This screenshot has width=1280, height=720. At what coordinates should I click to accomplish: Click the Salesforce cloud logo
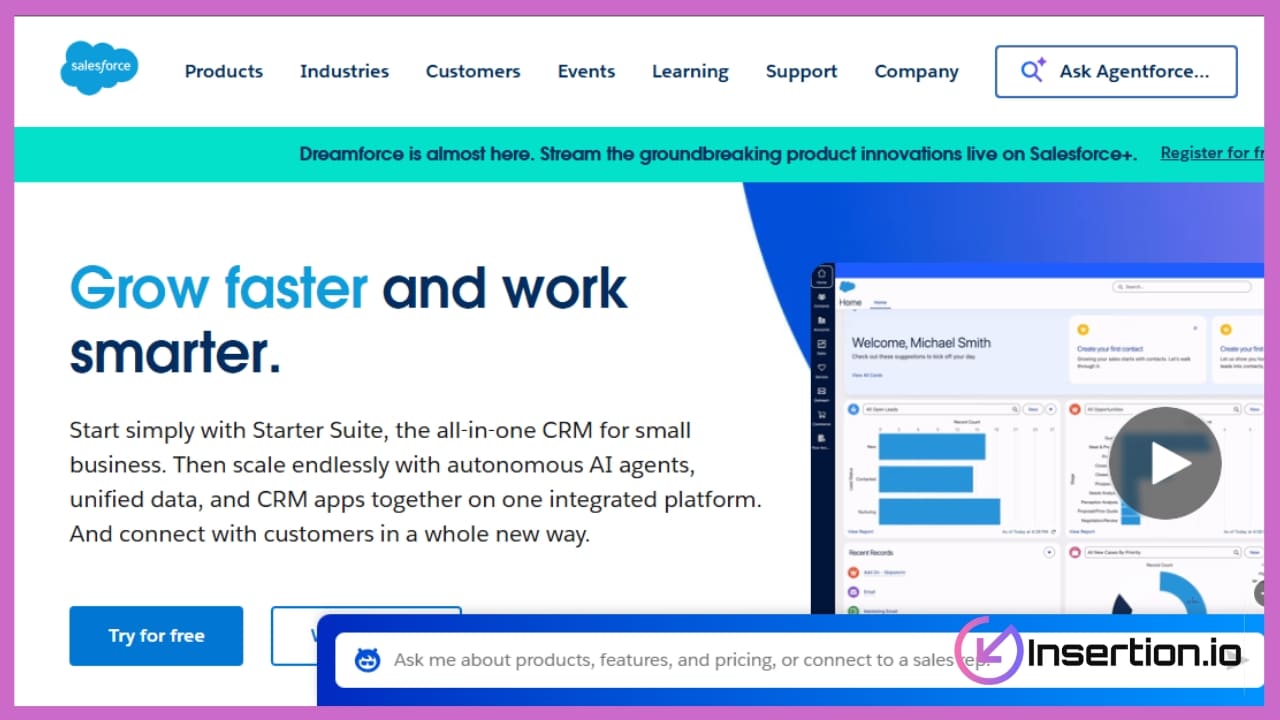[x=98, y=68]
